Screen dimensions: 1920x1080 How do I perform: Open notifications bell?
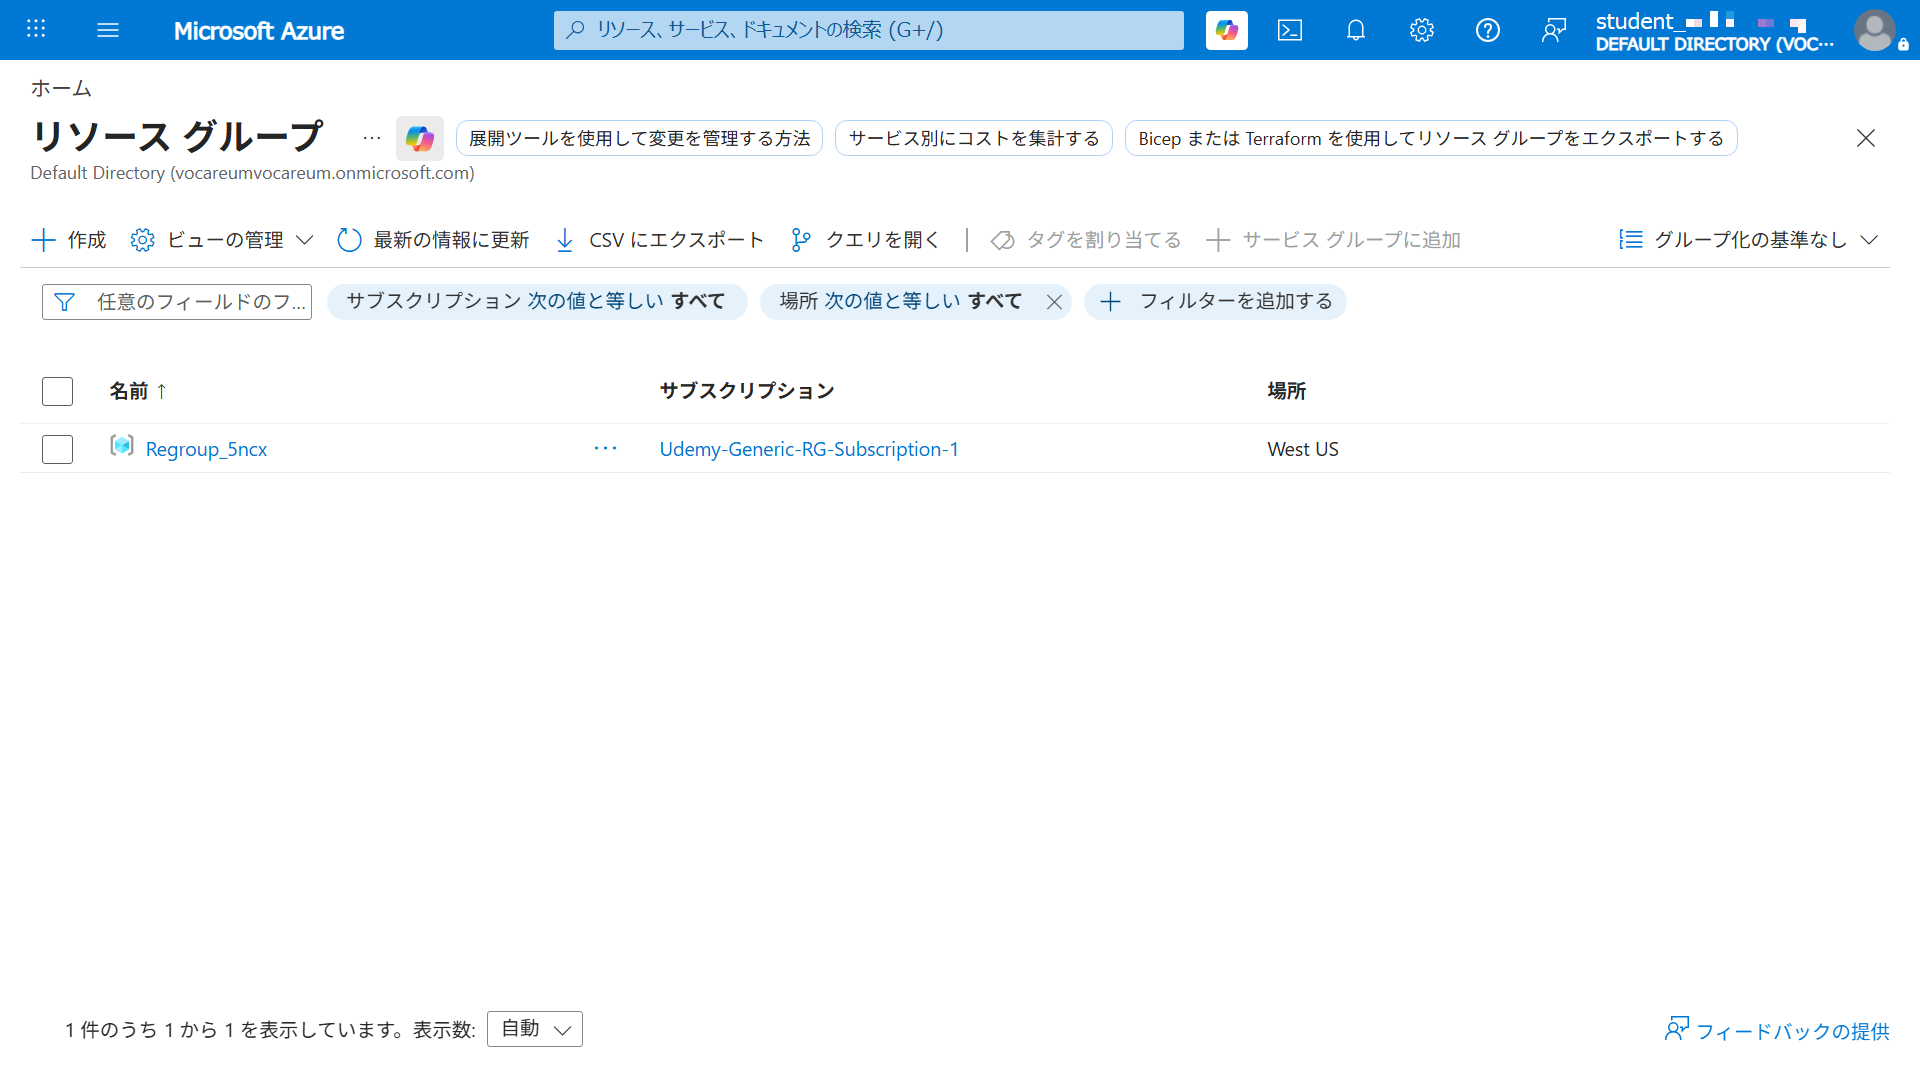click(x=1356, y=30)
